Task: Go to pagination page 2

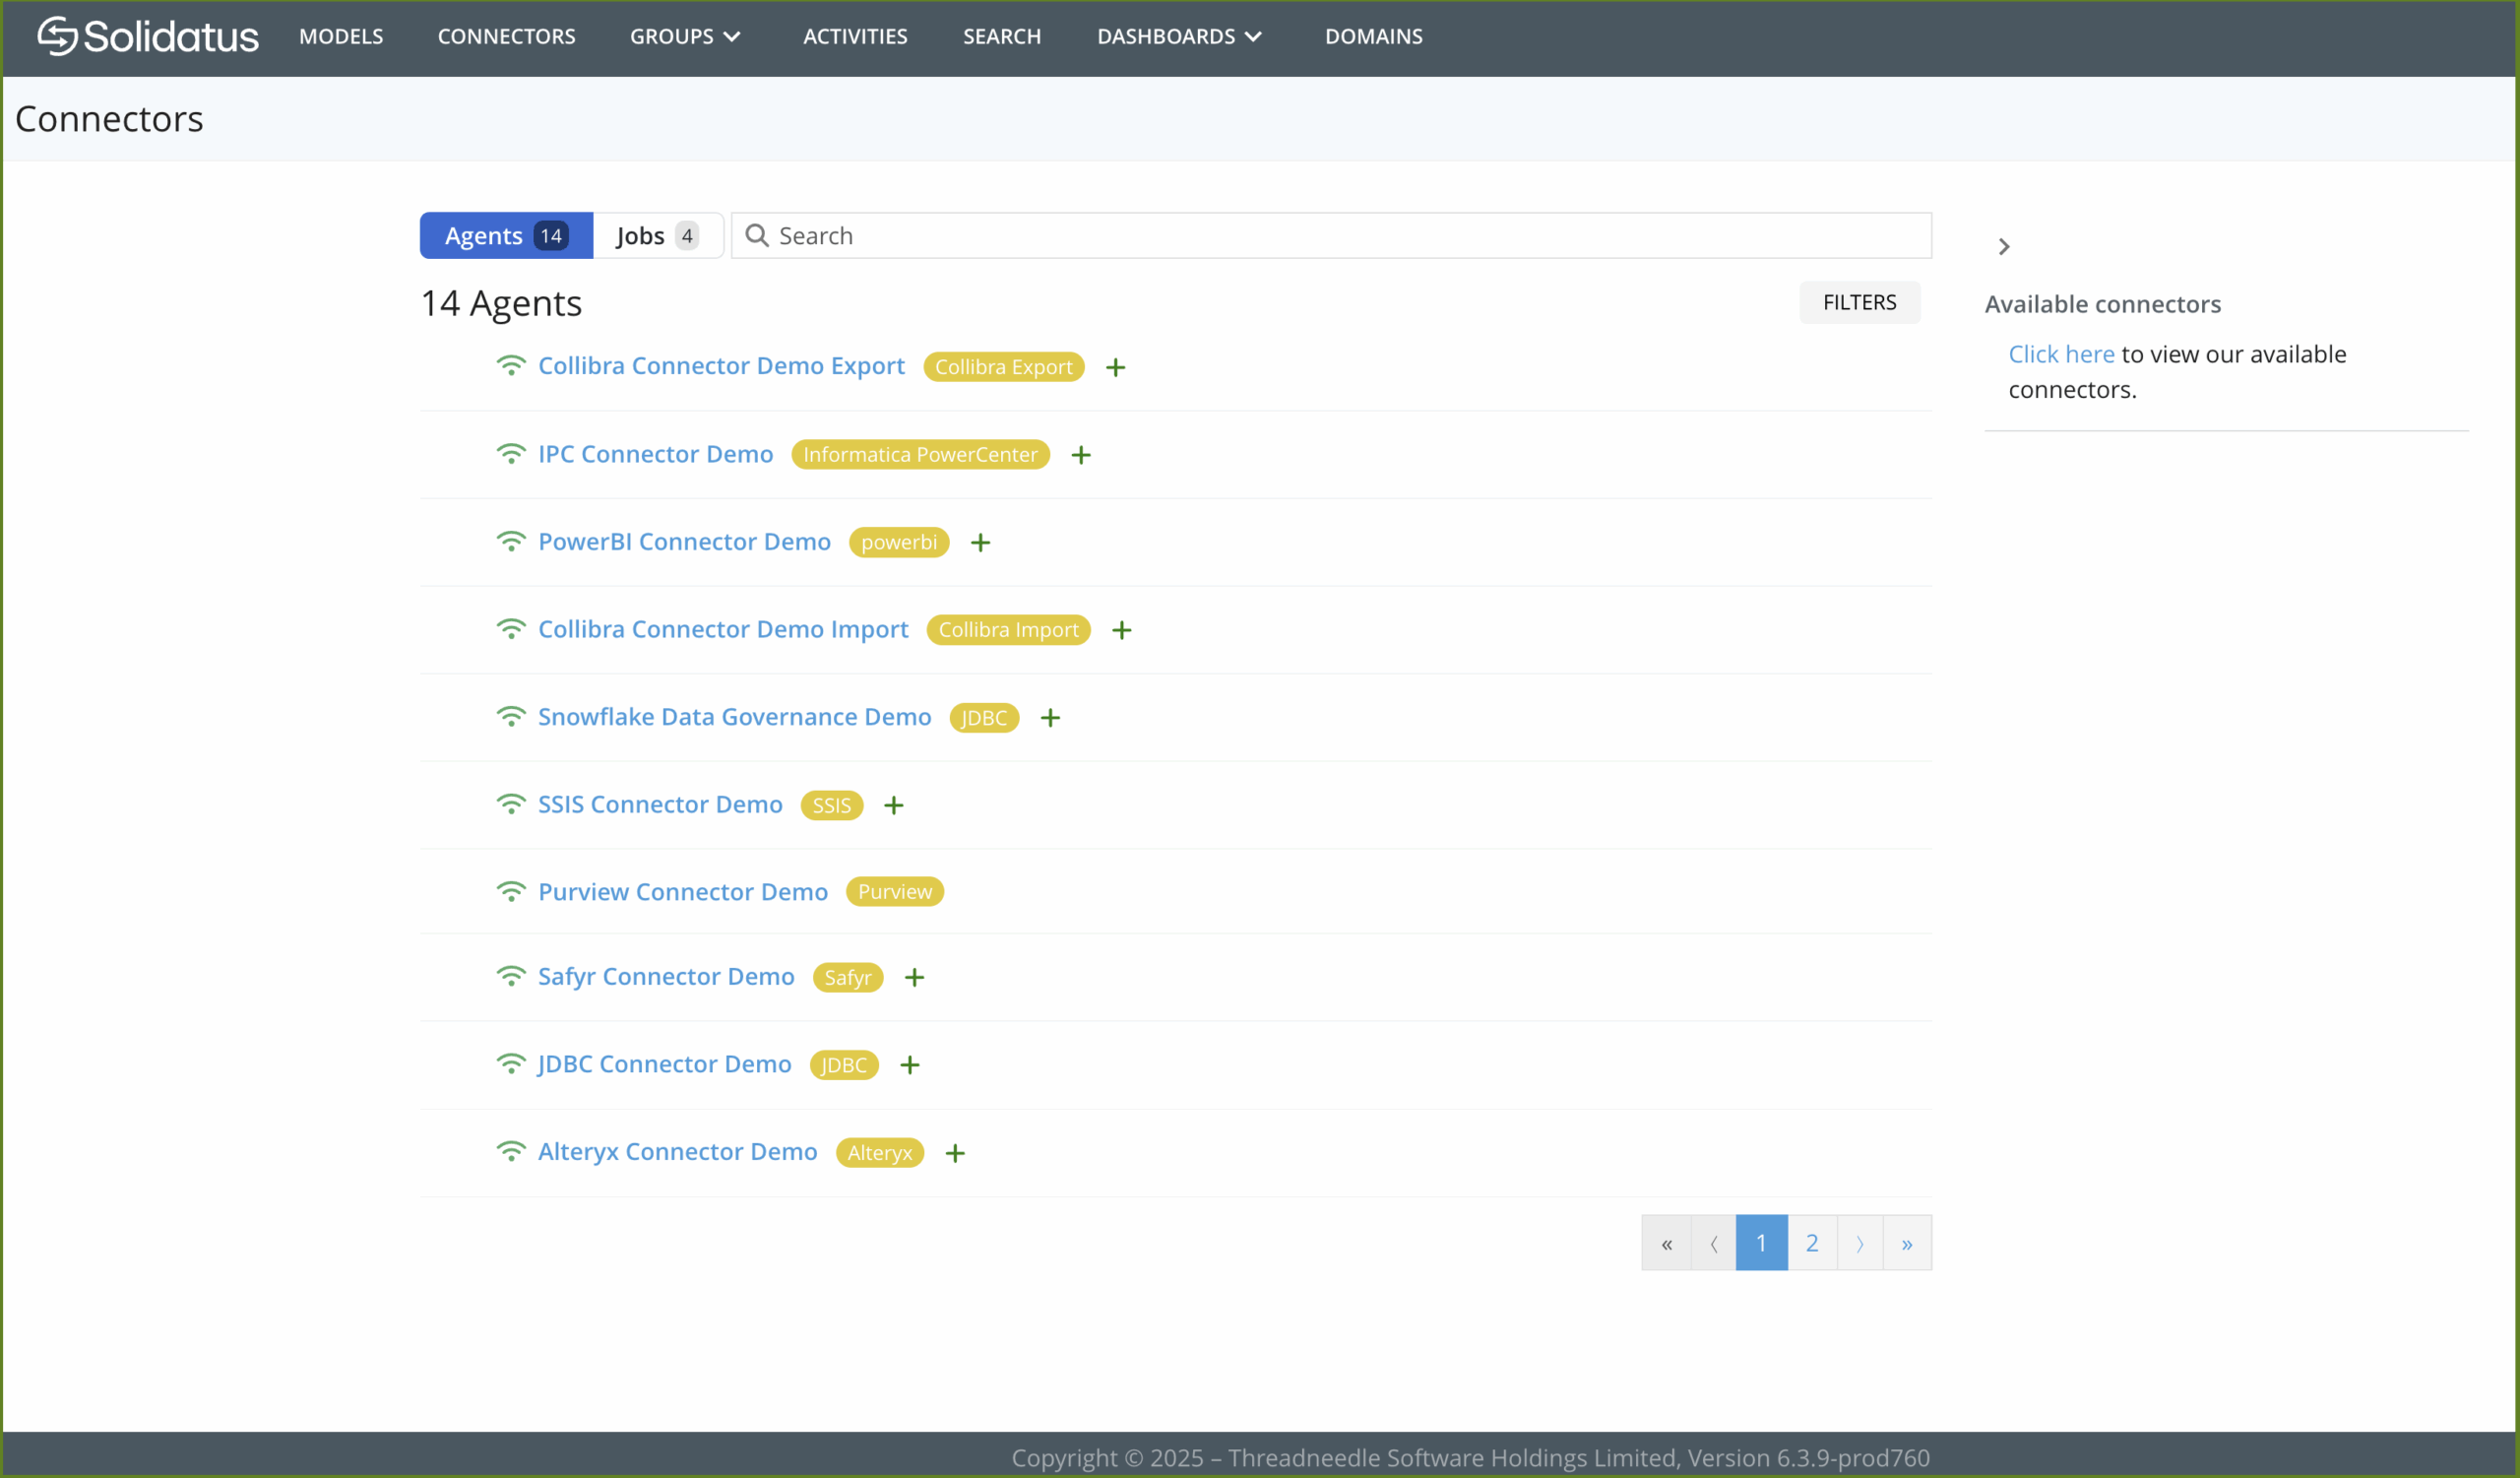Action: 1812,1243
